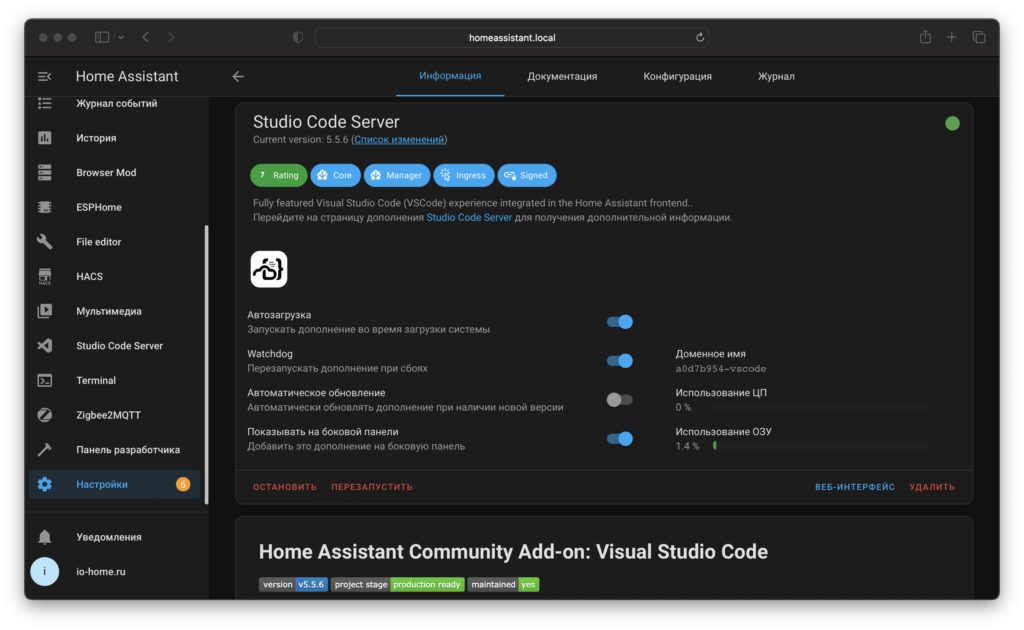
Task: Open Журнал событий in sidebar
Action: coord(116,103)
